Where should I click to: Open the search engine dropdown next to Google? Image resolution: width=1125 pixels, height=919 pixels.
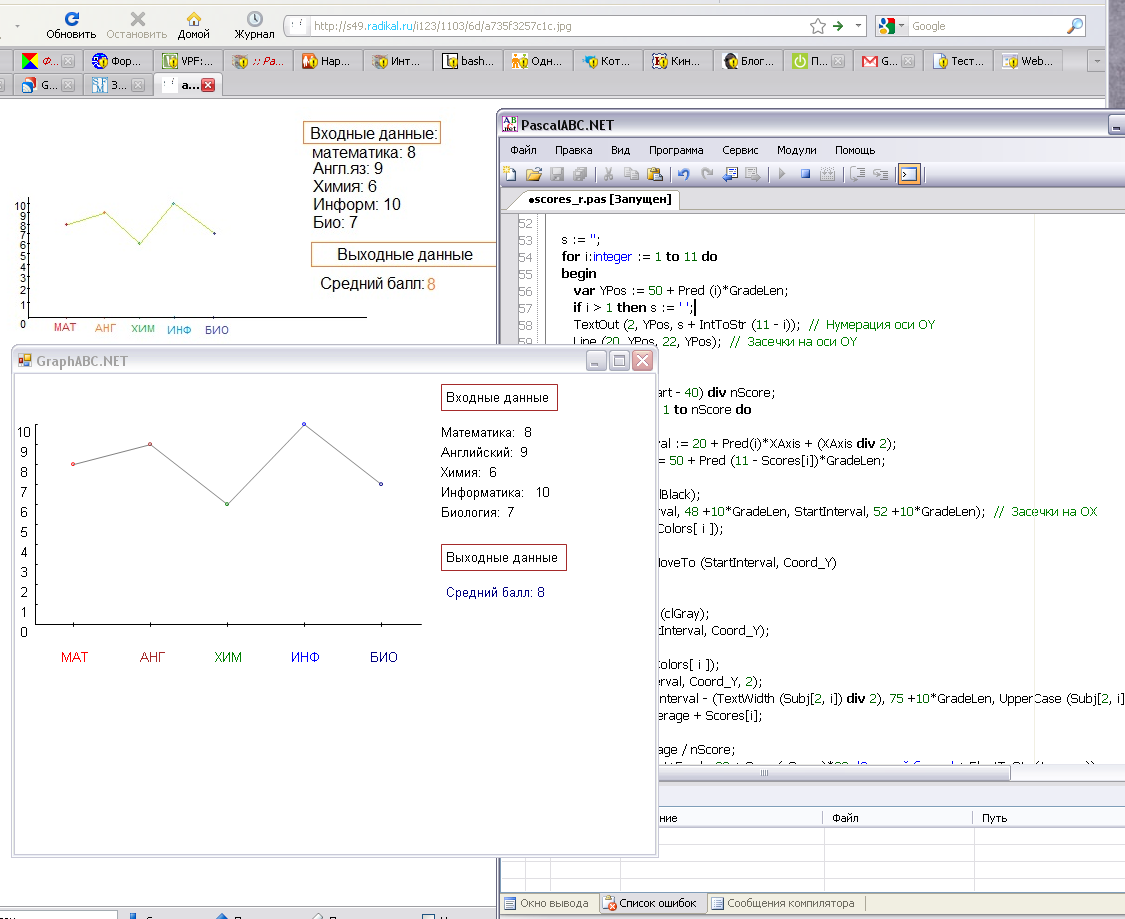coord(902,26)
